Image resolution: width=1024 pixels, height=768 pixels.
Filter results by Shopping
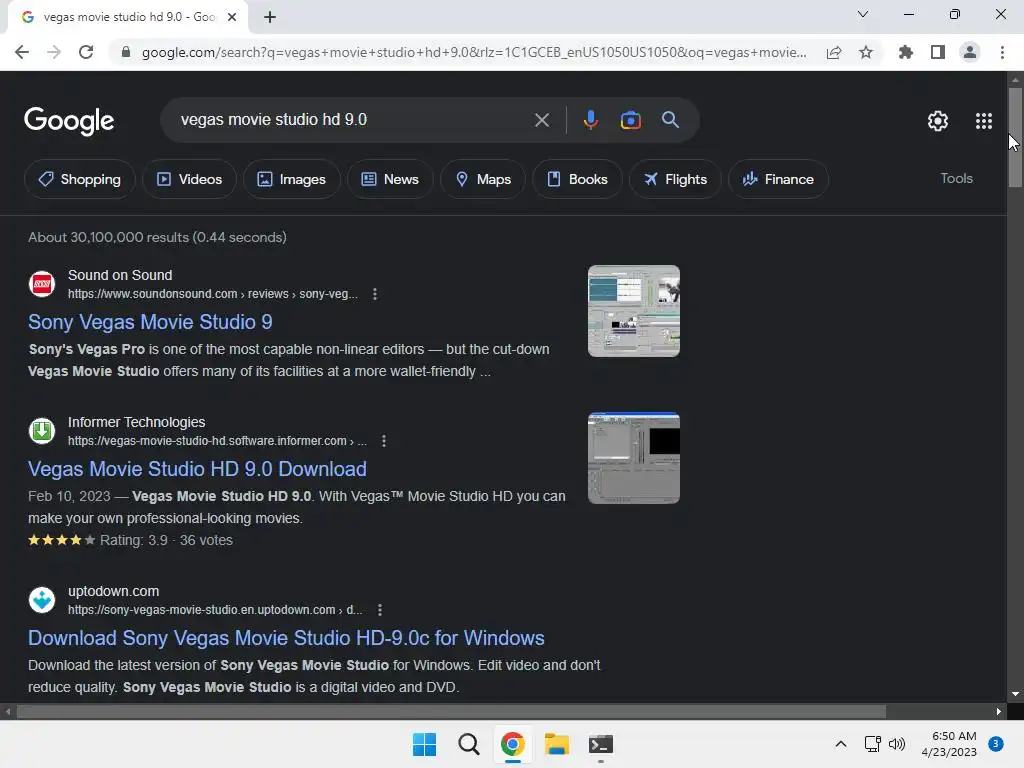80,179
